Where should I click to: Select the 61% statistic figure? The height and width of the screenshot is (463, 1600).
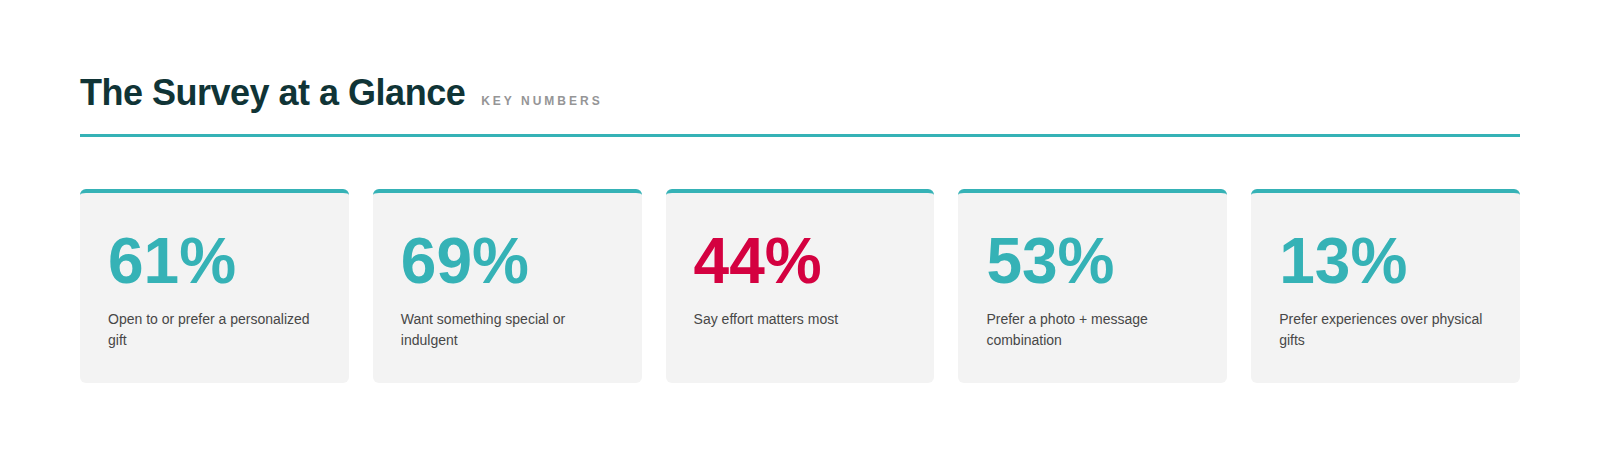point(172,261)
